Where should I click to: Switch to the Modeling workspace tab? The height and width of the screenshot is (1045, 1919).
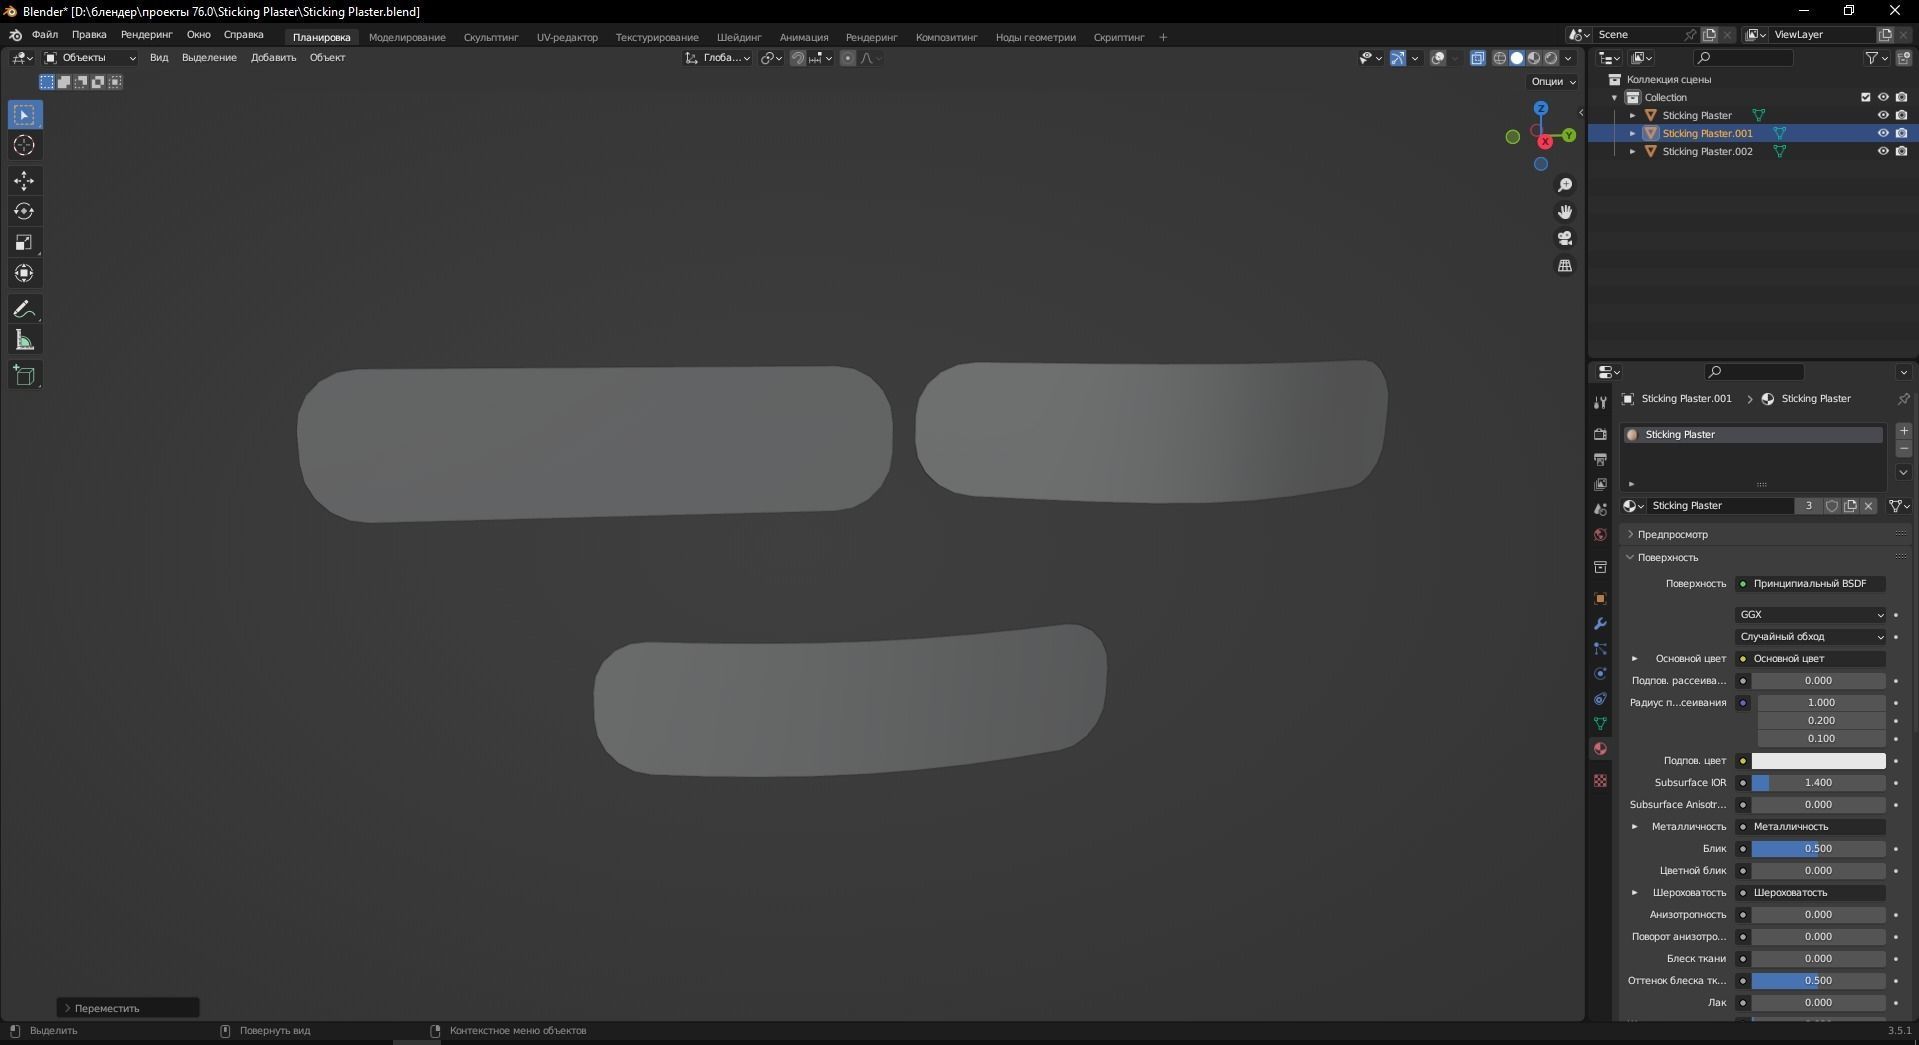click(407, 38)
